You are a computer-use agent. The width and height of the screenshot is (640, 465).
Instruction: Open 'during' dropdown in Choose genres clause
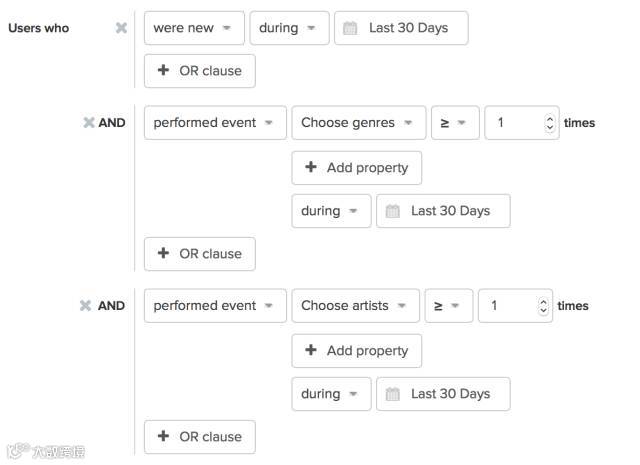[x=331, y=211]
